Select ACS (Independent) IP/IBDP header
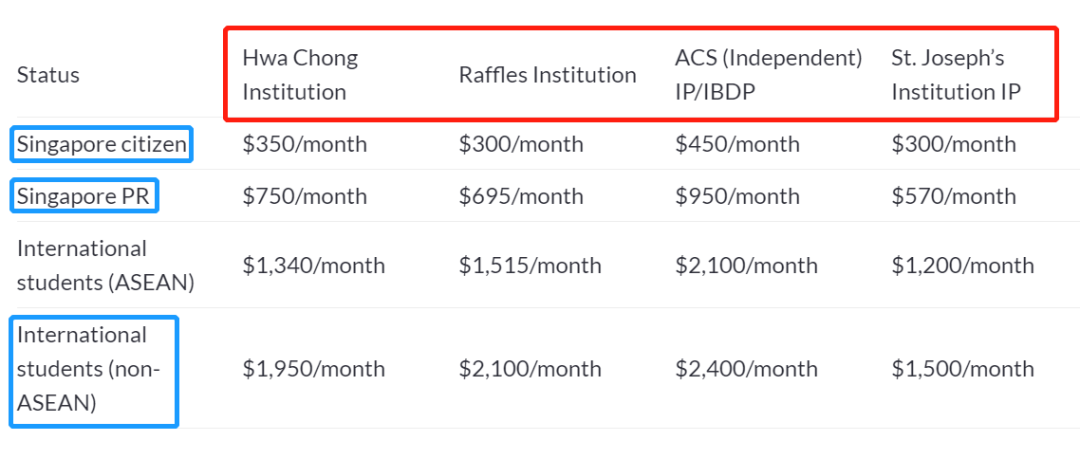This screenshot has width=1080, height=459. pyautogui.click(x=769, y=75)
